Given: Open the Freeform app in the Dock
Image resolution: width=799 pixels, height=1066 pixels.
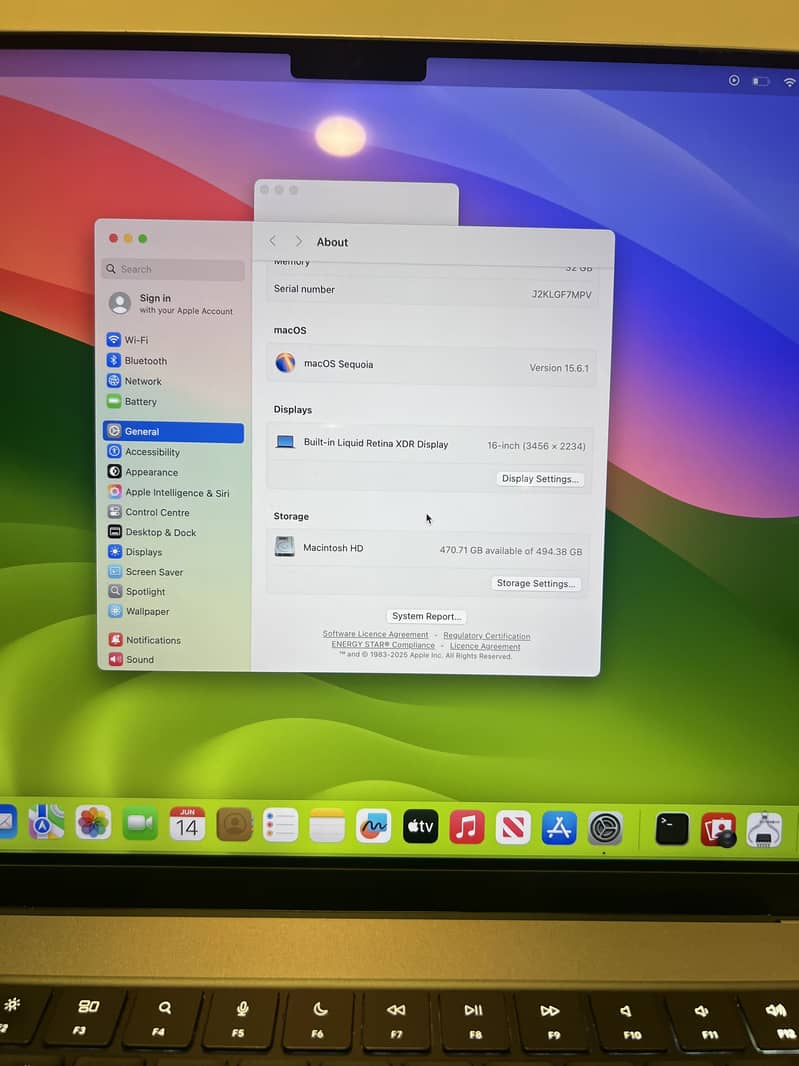Looking at the screenshot, I should (373, 826).
